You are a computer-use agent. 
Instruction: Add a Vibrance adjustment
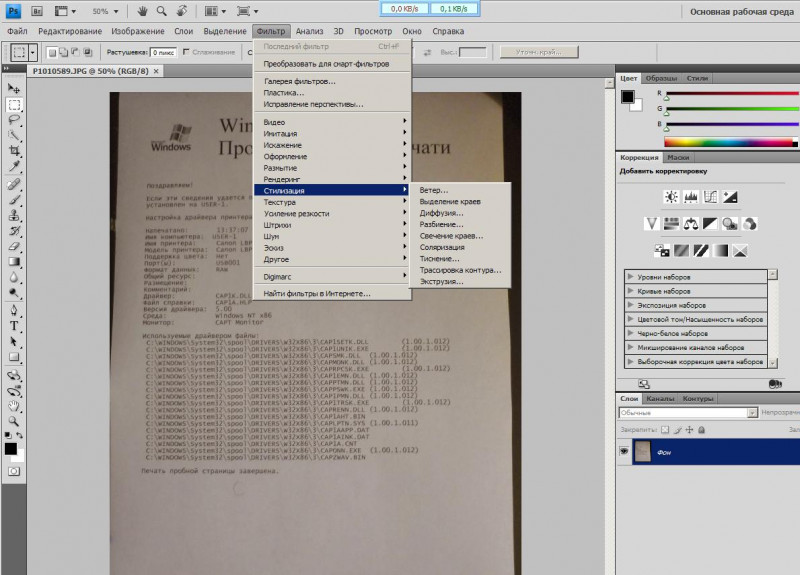coord(651,223)
